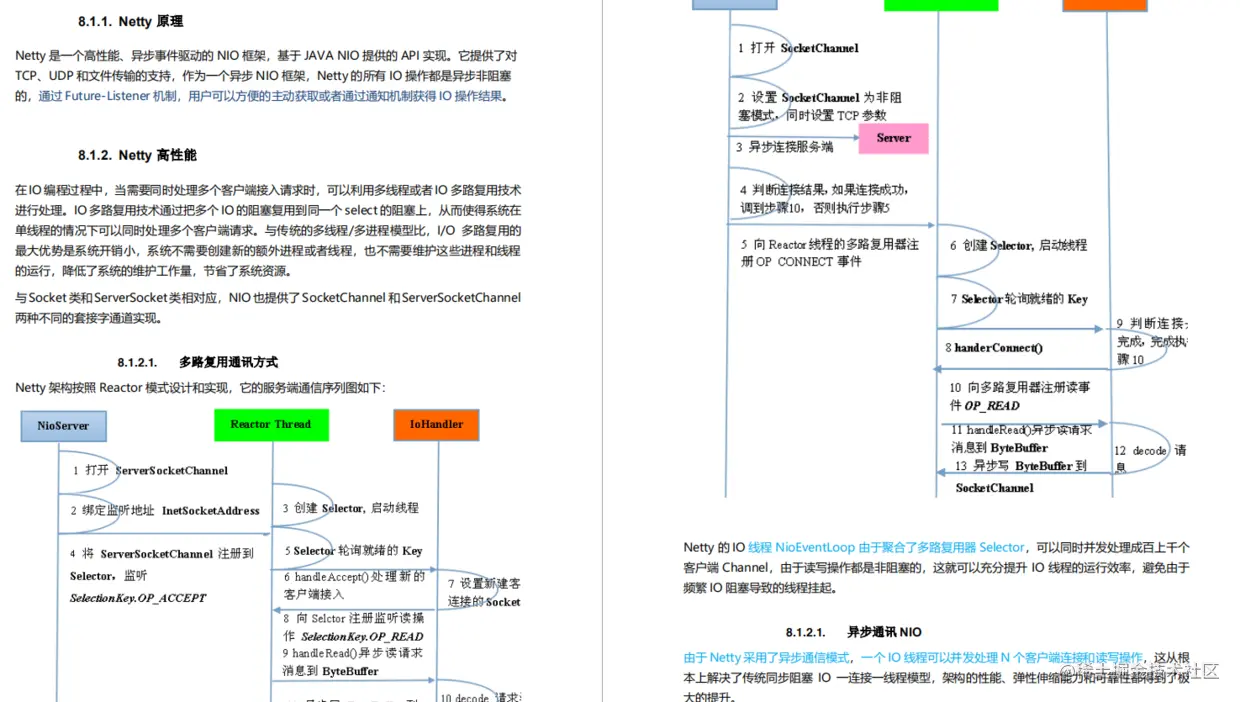The image size is (1240, 702).
Task: Click step "6 handleAccept() 处理新的"
Action: coord(354,576)
